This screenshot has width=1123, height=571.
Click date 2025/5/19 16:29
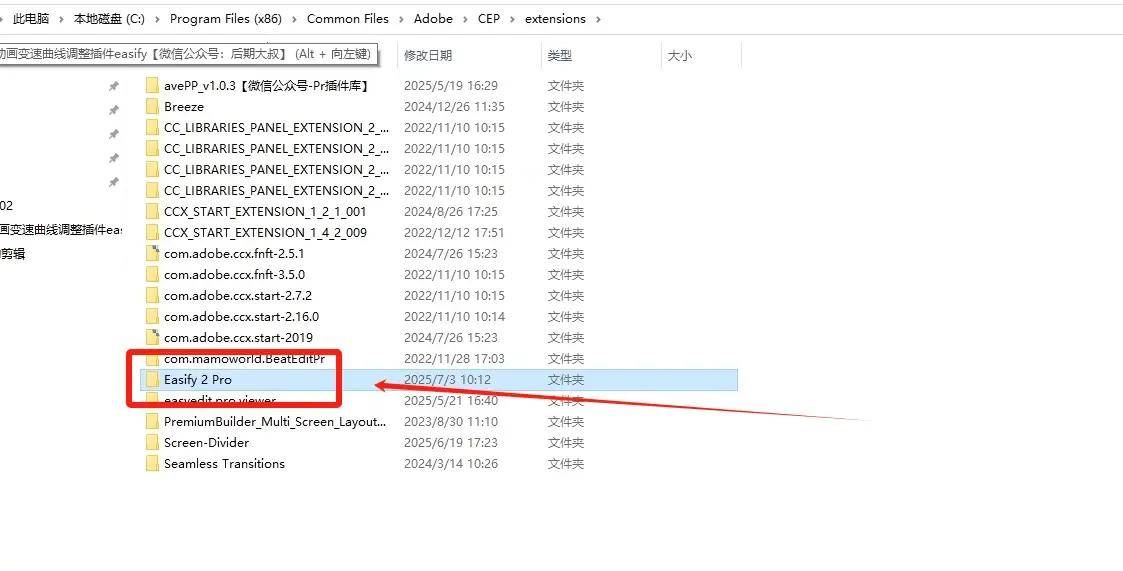pos(450,86)
